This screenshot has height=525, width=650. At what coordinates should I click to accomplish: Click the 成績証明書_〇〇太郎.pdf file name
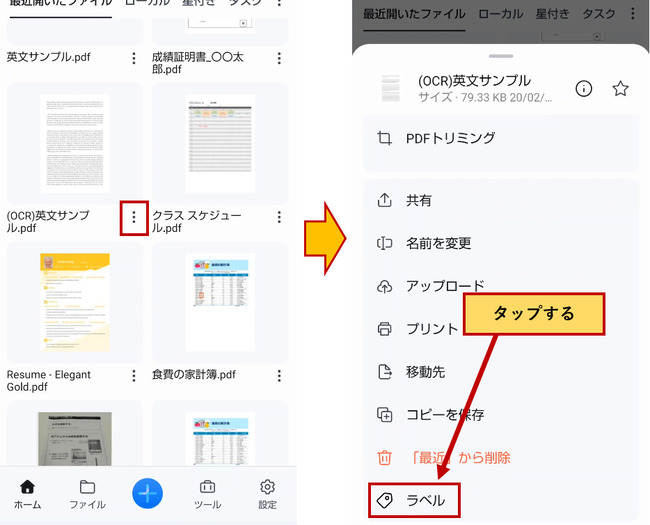[x=198, y=63]
